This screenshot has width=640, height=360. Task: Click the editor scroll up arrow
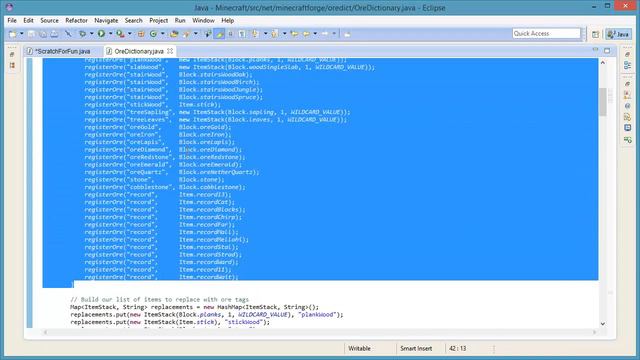tap(603, 62)
